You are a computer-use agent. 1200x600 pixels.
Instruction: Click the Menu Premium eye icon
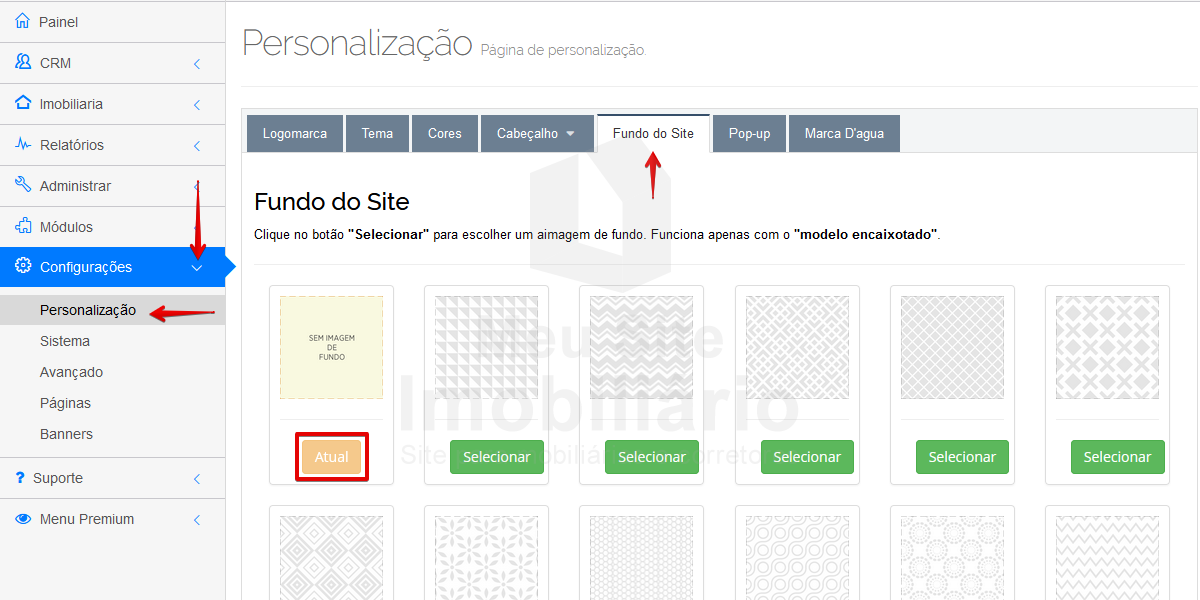click(x=23, y=519)
